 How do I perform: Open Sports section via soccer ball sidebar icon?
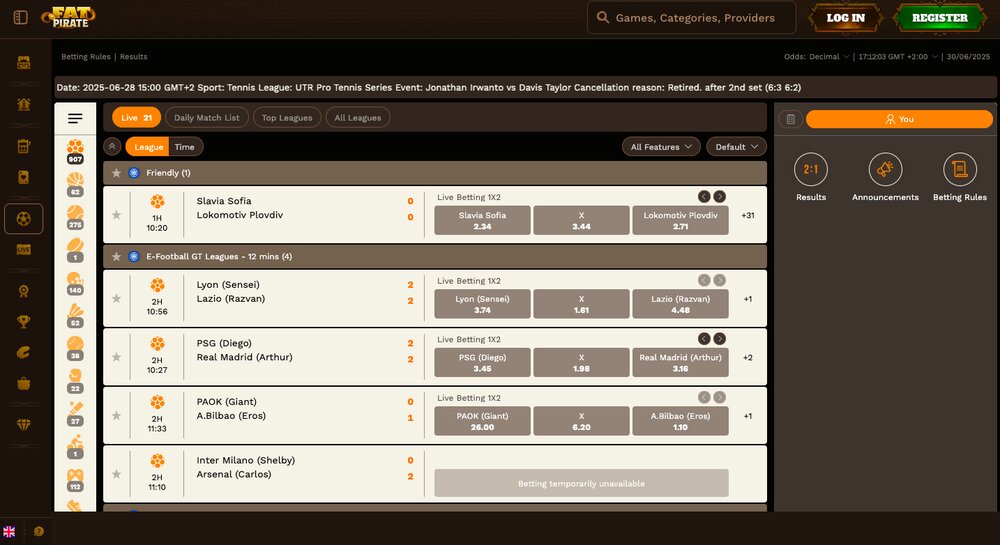tap(24, 219)
